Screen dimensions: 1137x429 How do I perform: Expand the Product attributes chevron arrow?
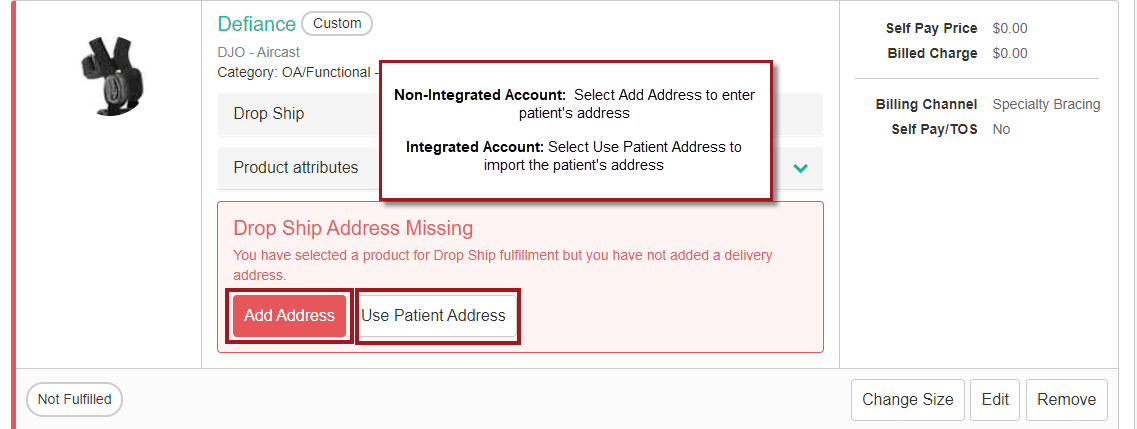pos(800,168)
